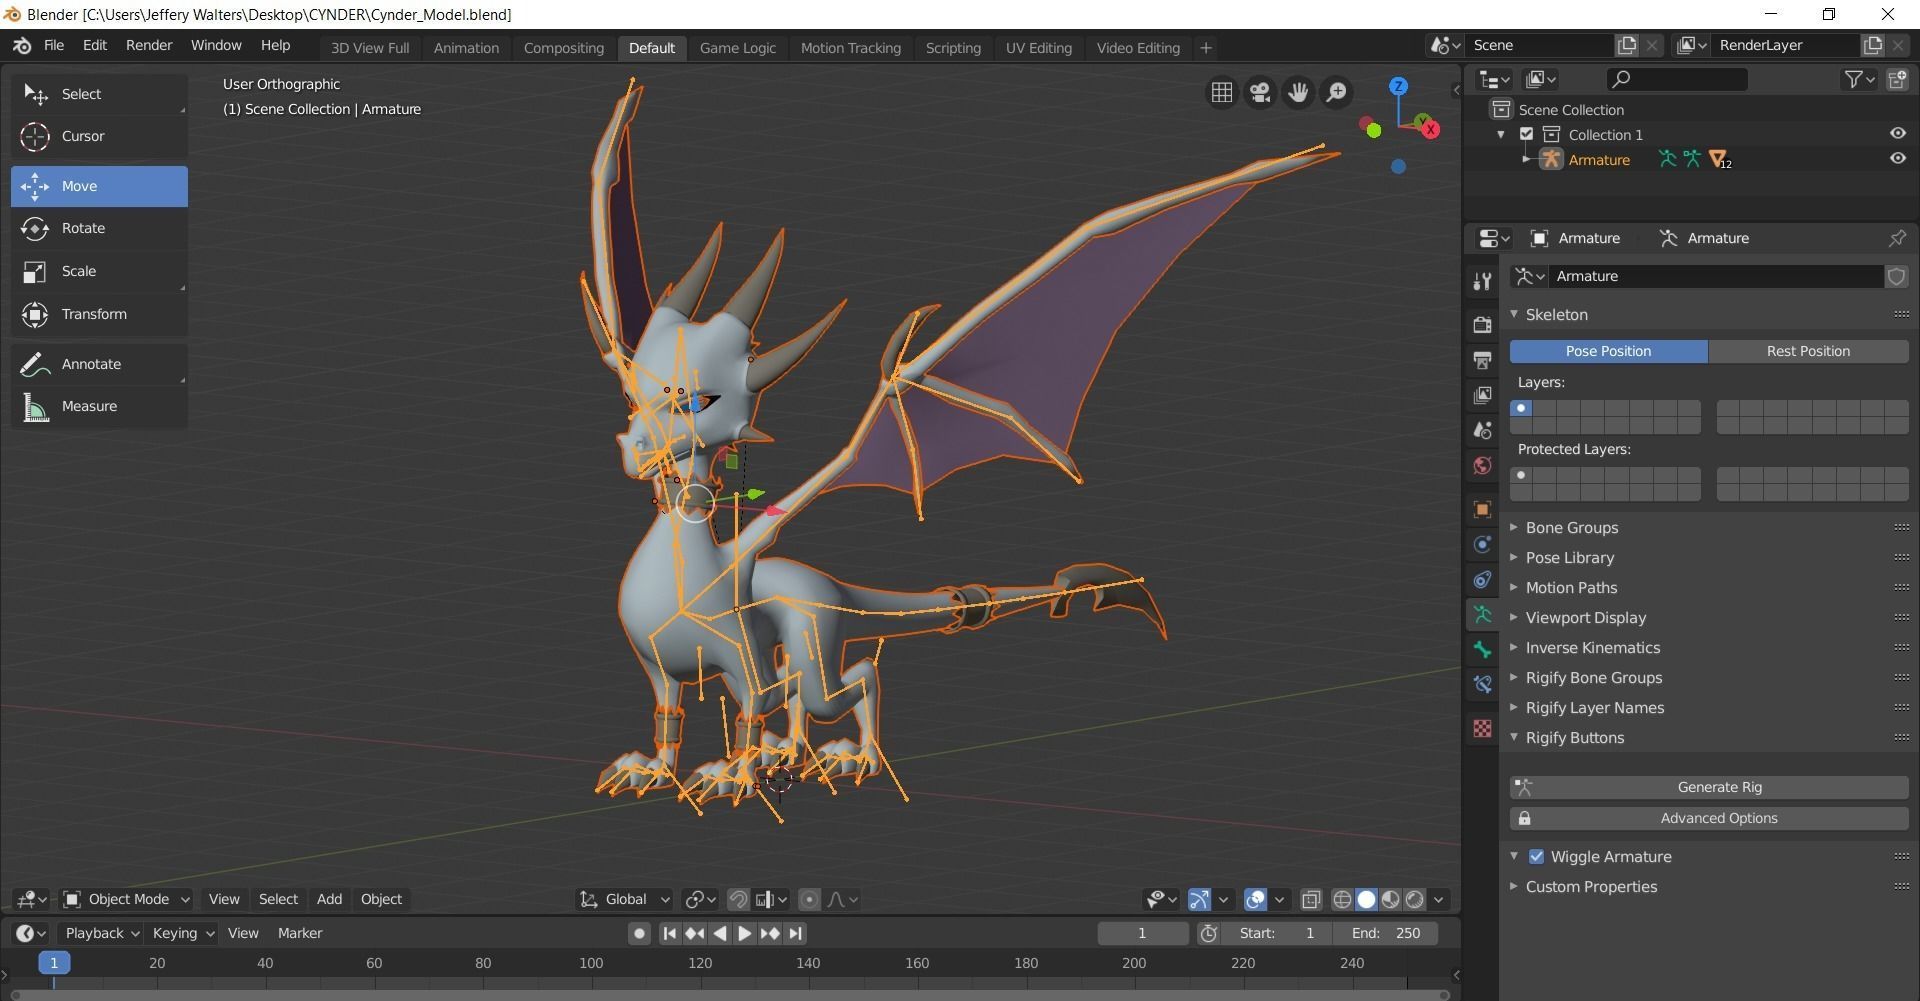Click current frame marker 1 on timeline
1920x1001 pixels.
pyautogui.click(x=54, y=963)
